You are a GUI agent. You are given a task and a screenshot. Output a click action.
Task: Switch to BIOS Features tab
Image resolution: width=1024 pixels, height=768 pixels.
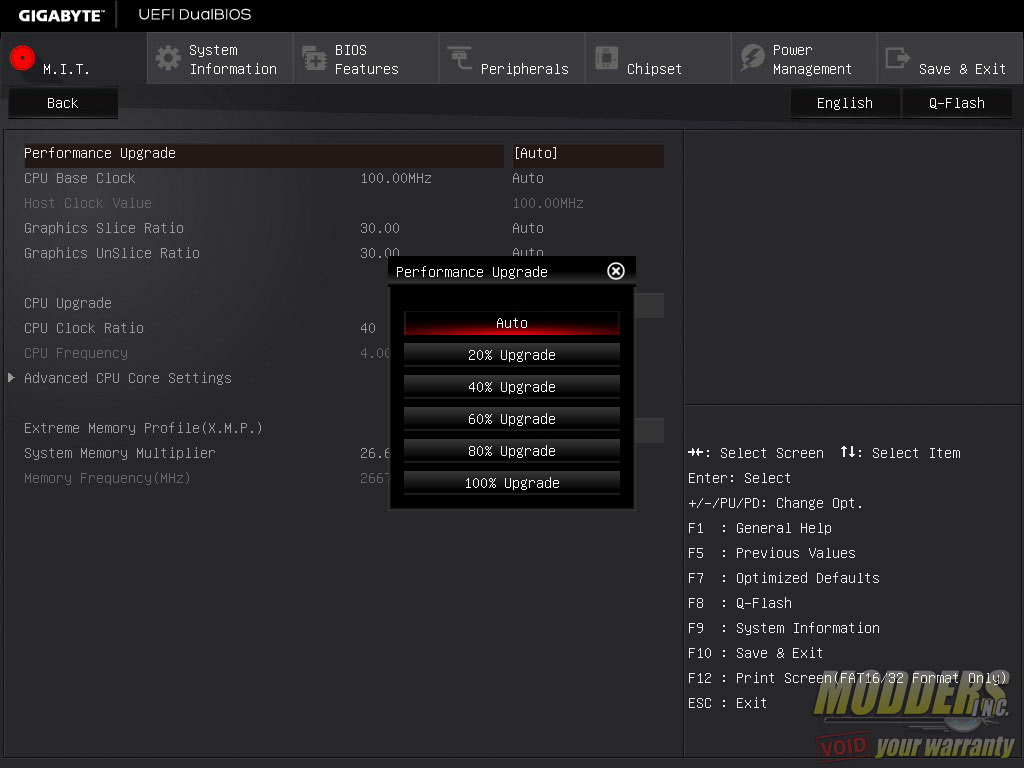tap(366, 59)
